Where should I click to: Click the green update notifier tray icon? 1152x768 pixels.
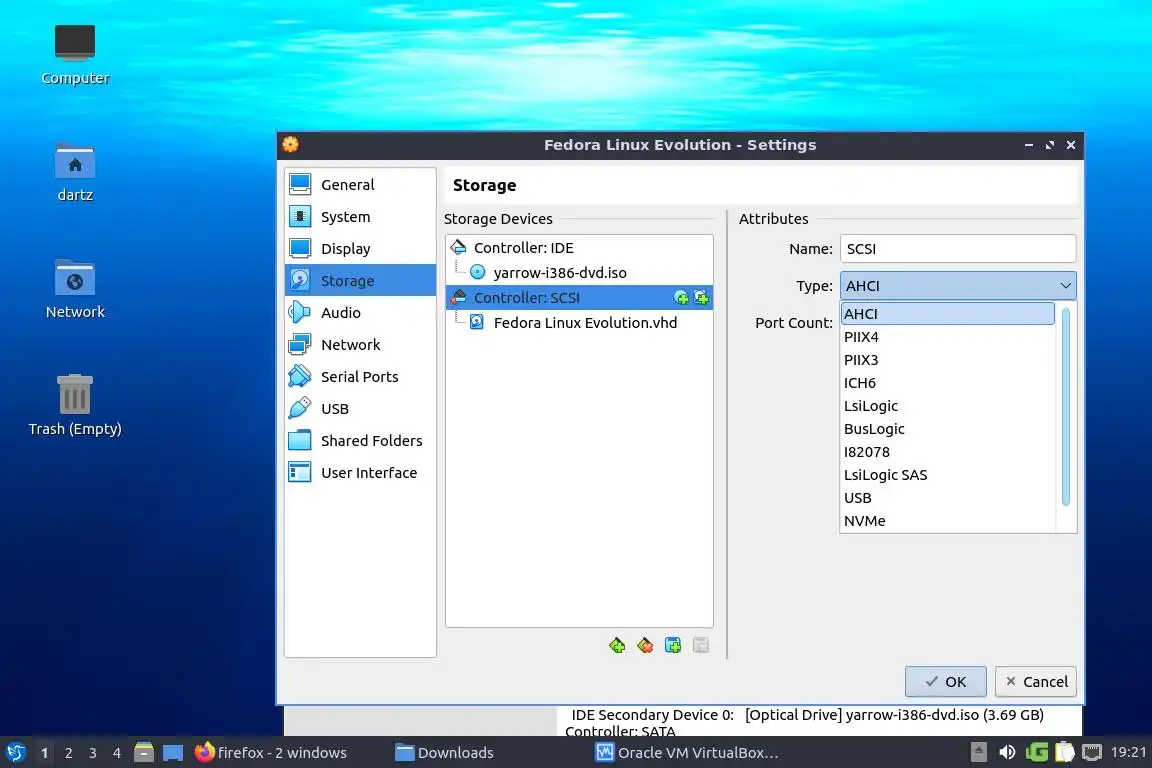[1036, 753]
